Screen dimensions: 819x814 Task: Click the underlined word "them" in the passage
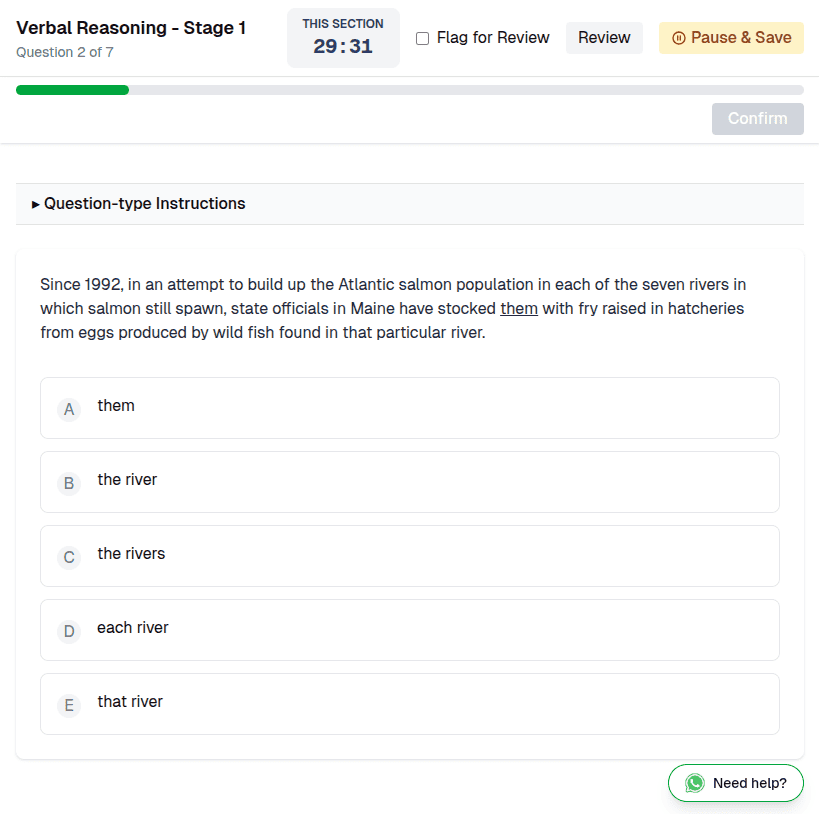519,308
